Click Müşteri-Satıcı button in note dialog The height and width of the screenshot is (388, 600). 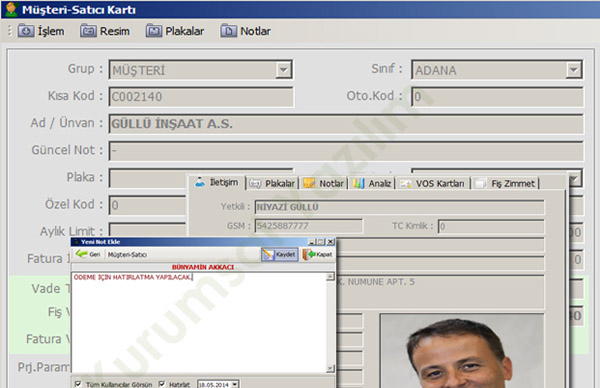pos(127,254)
